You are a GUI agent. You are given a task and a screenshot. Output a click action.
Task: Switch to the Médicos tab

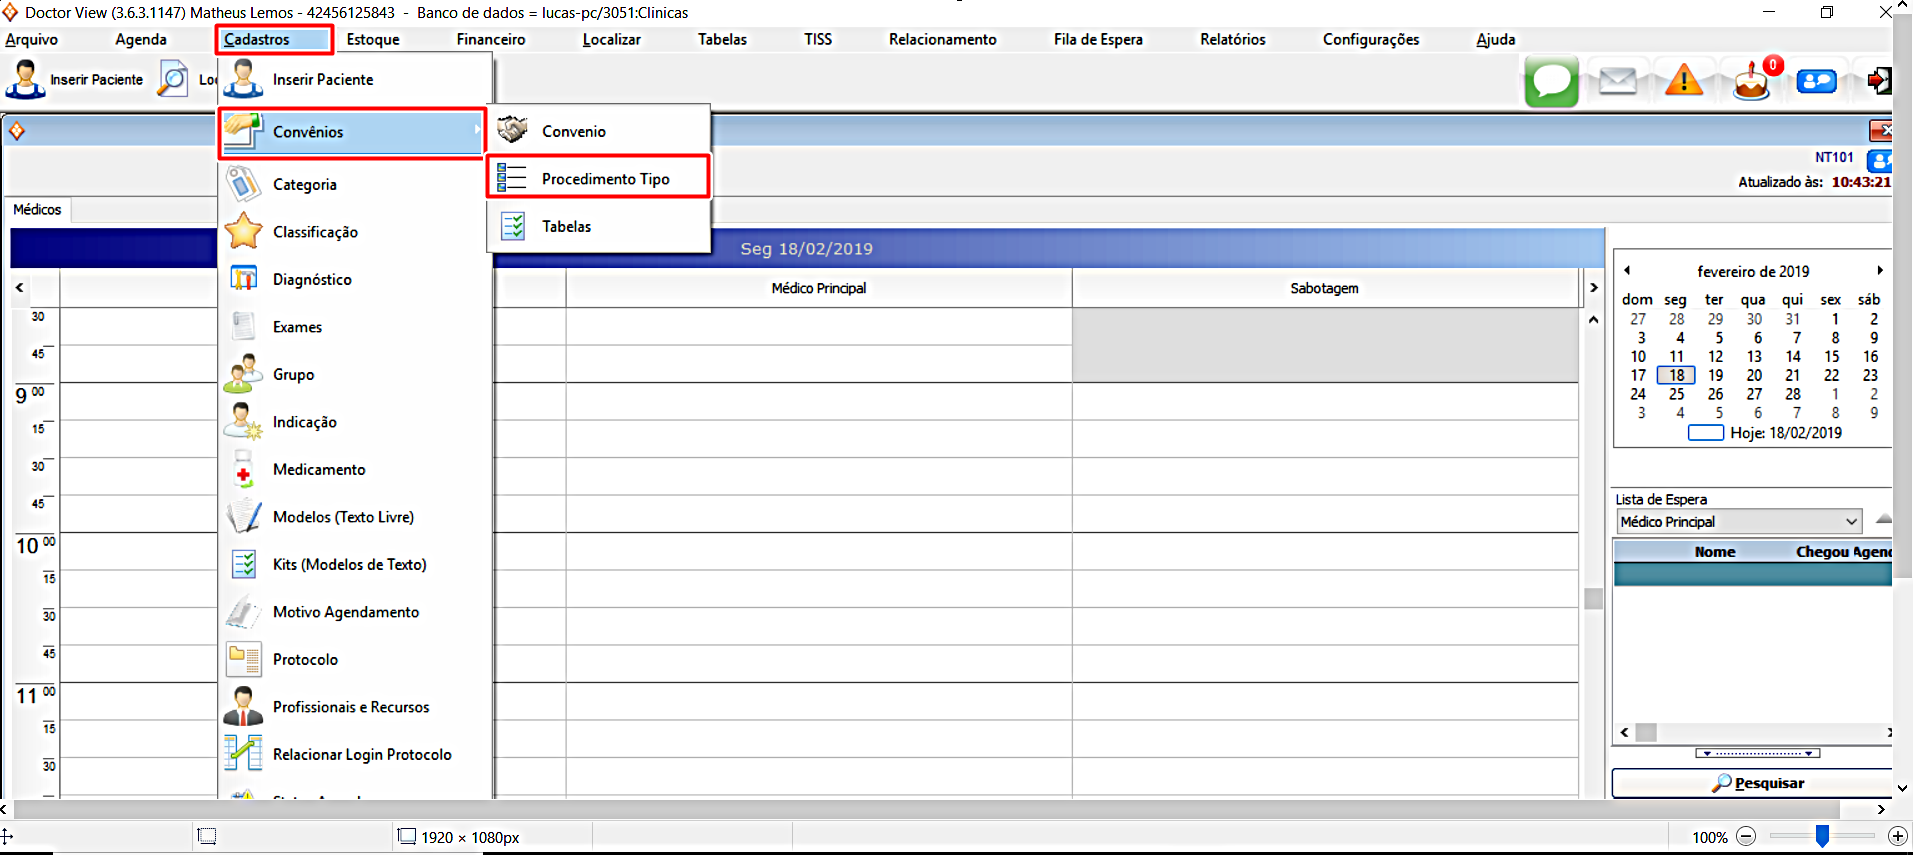[37, 210]
